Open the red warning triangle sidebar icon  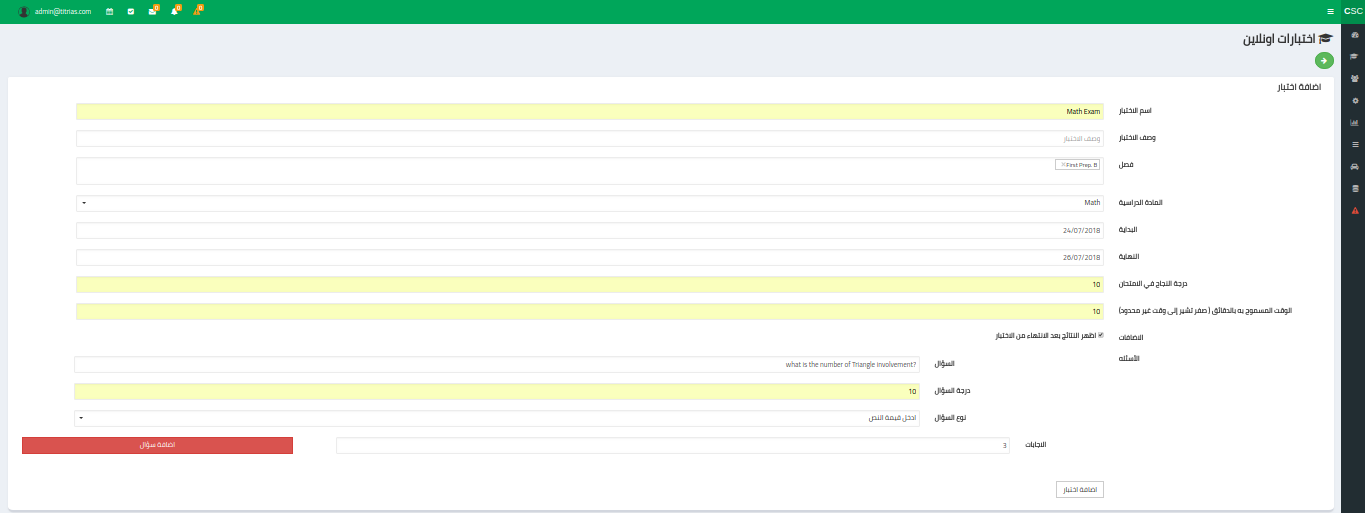point(1355,210)
